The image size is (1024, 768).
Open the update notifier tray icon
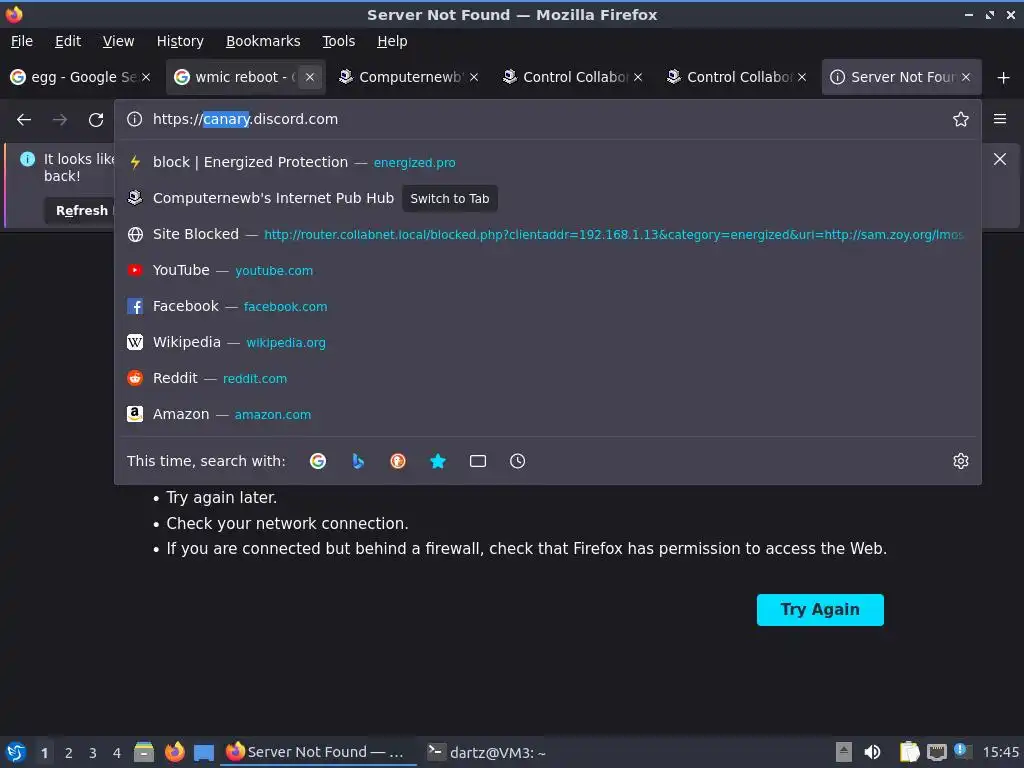pos(962,751)
